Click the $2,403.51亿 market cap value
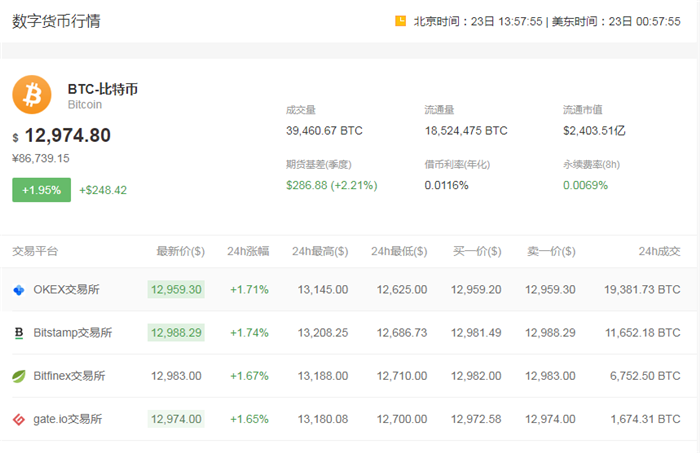The image size is (700, 453). (x=594, y=131)
